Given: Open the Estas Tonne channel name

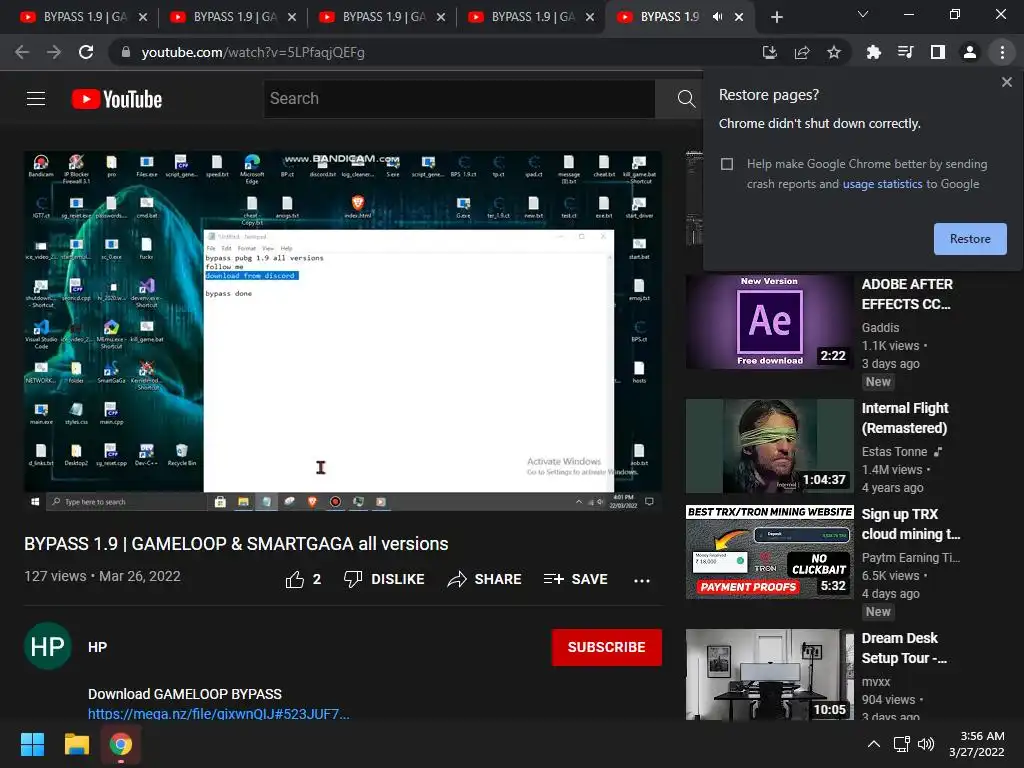Looking at the screenshot, I should [894, 452].
